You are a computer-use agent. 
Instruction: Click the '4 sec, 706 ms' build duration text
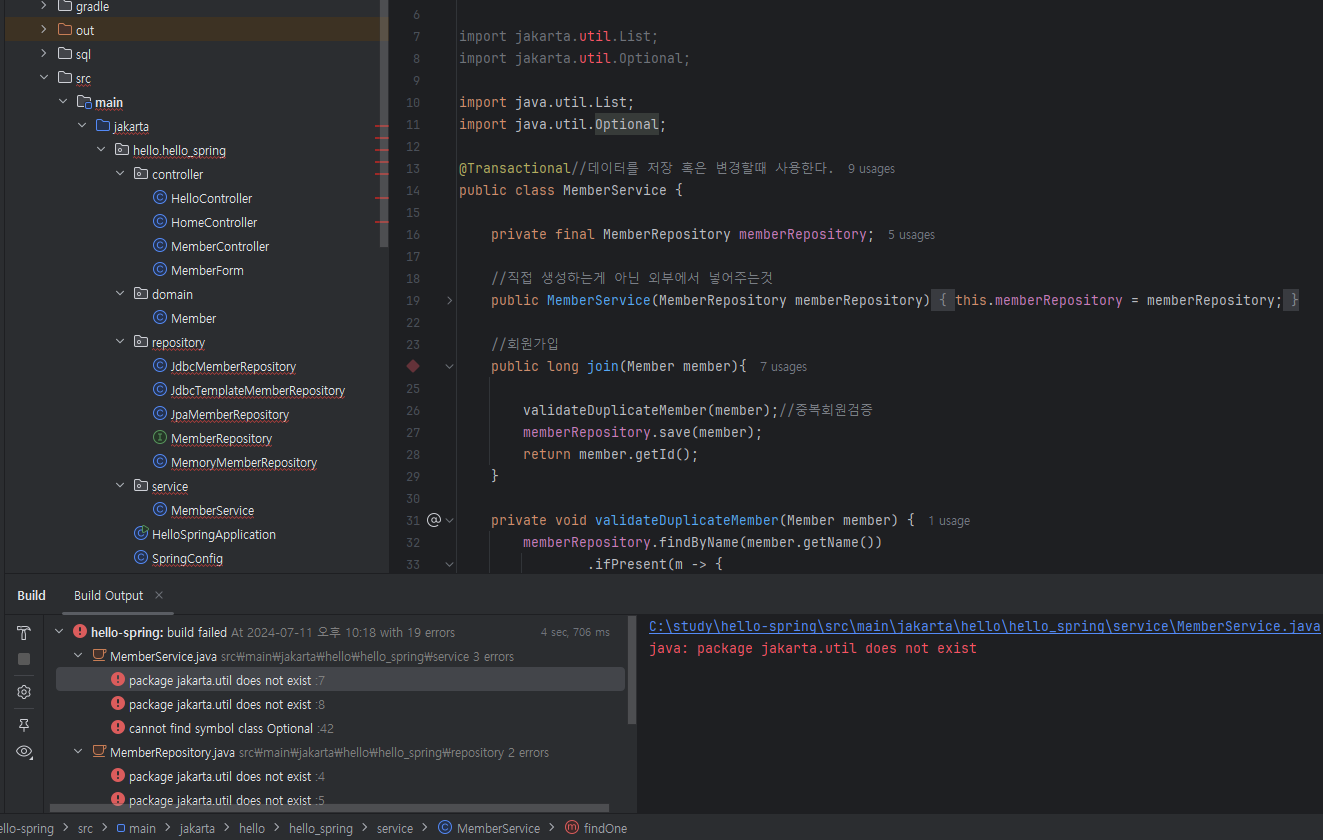coord(575,632)
